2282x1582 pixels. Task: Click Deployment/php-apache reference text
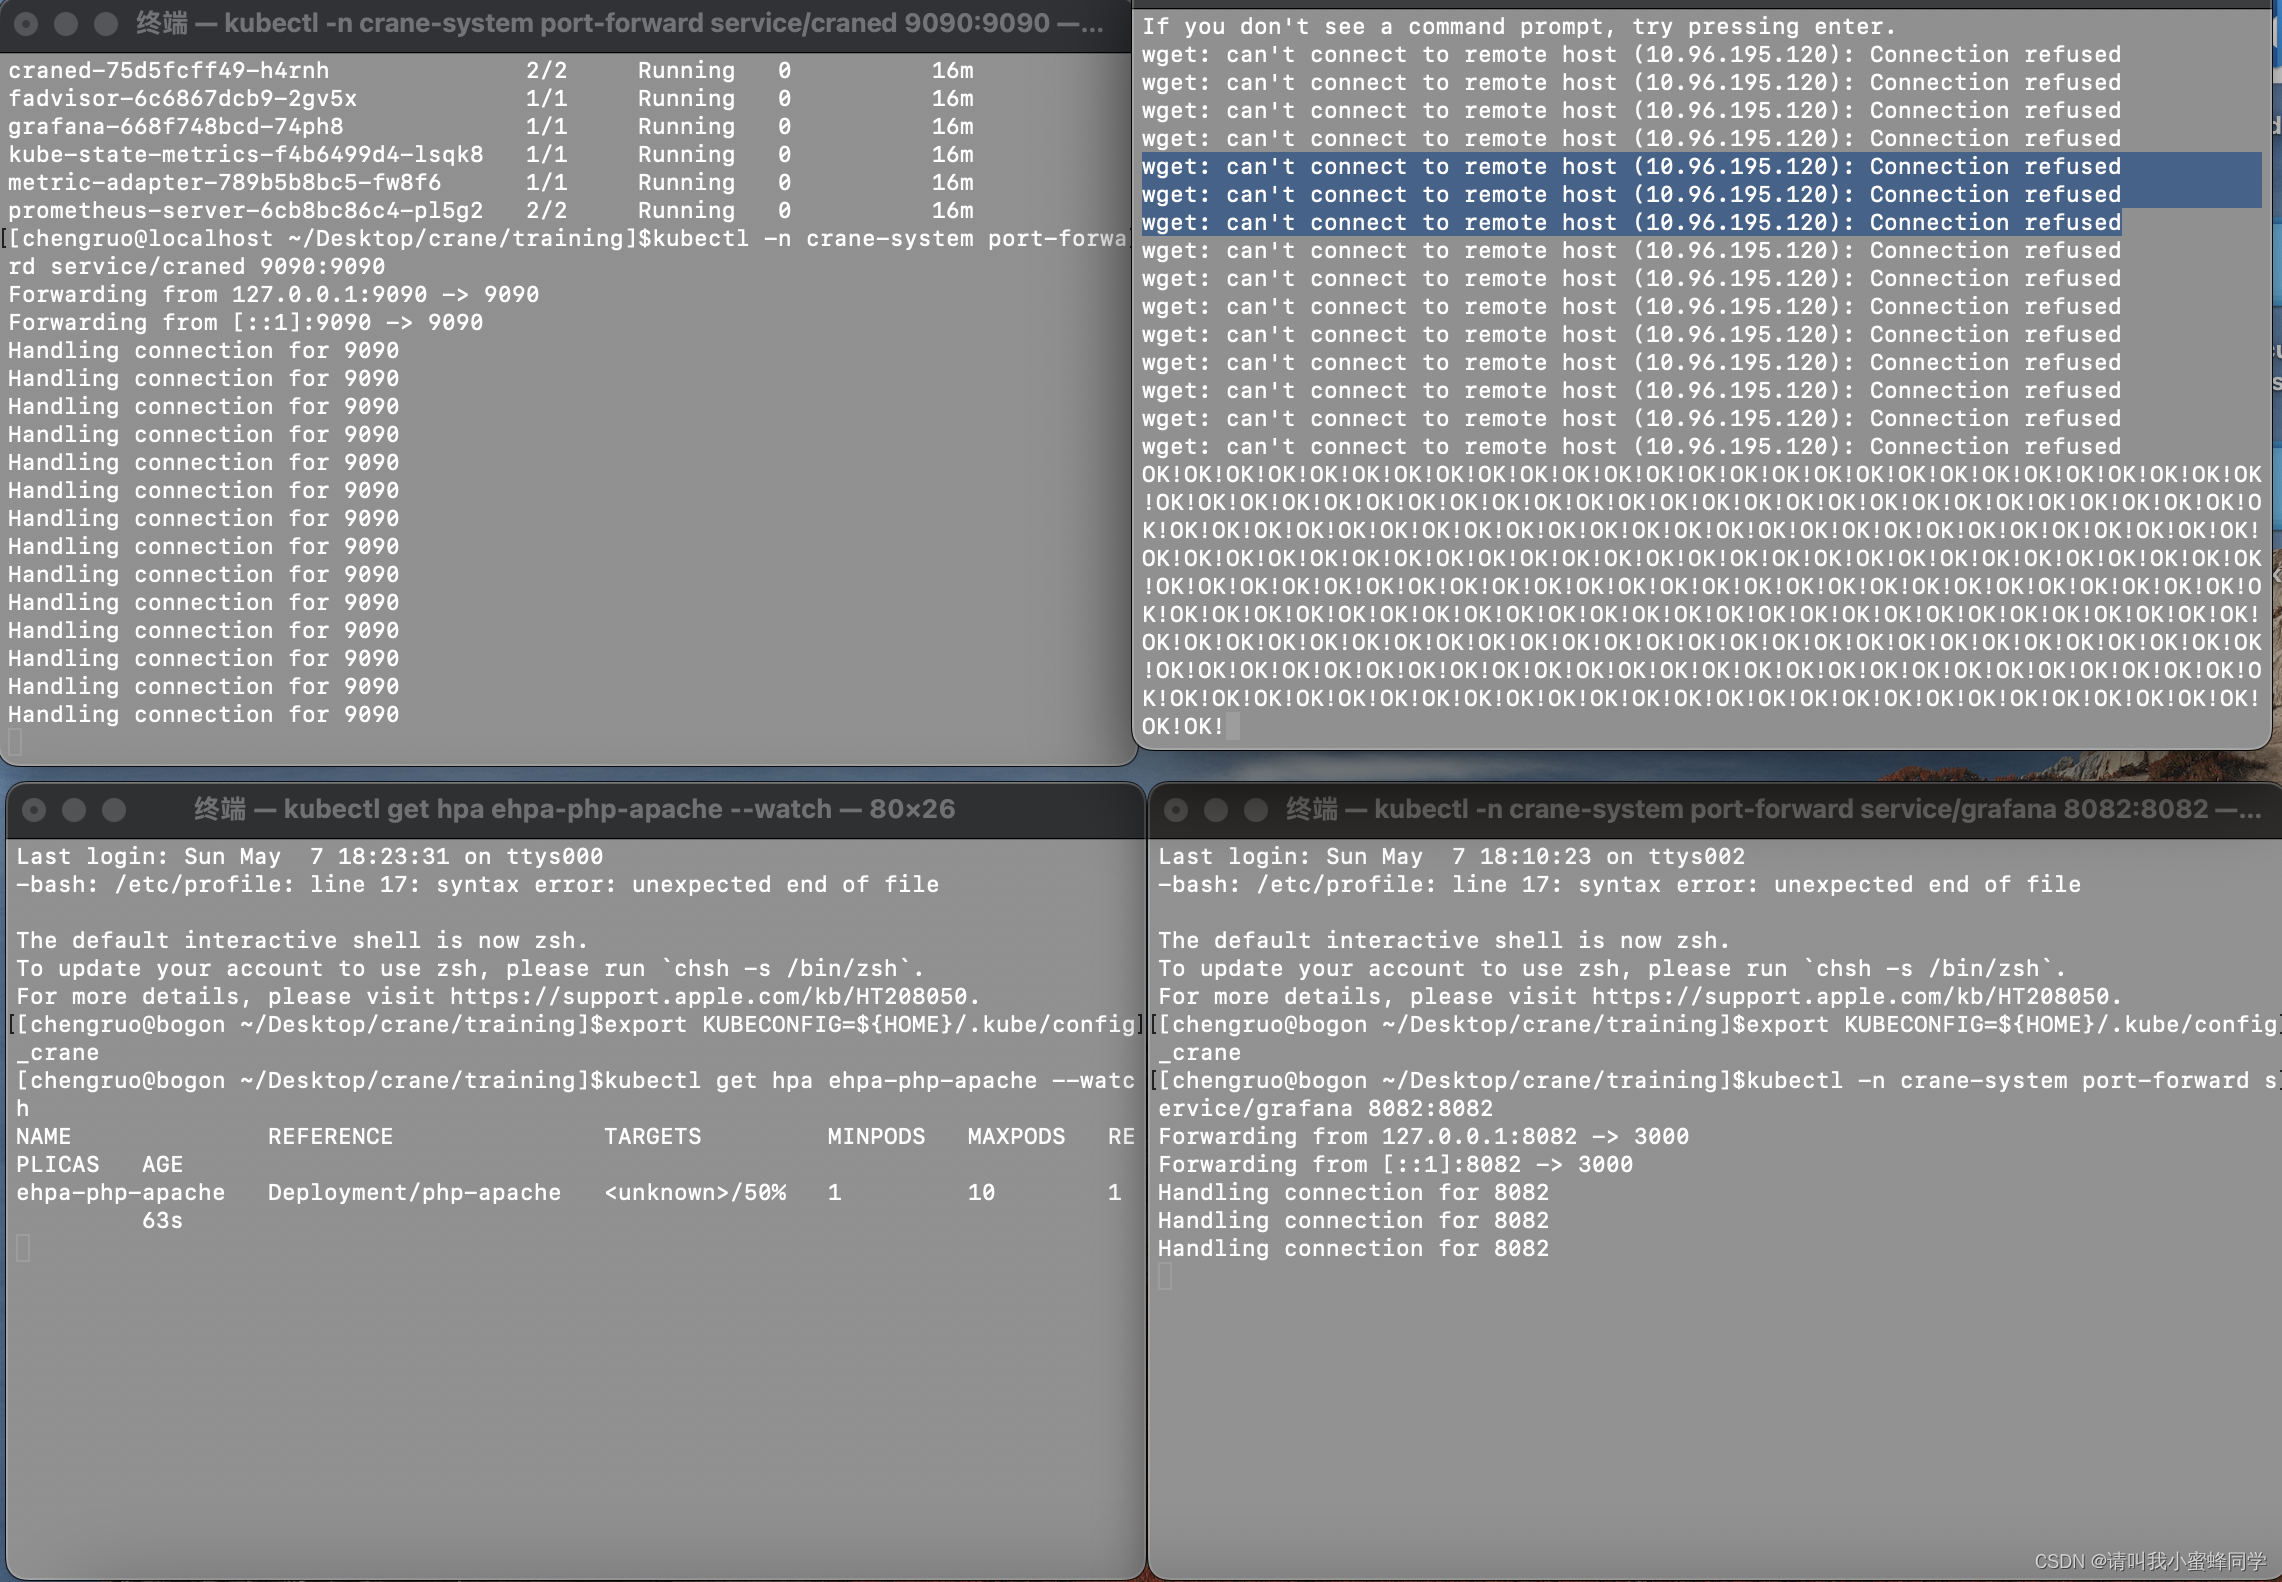click(414, 1192)
